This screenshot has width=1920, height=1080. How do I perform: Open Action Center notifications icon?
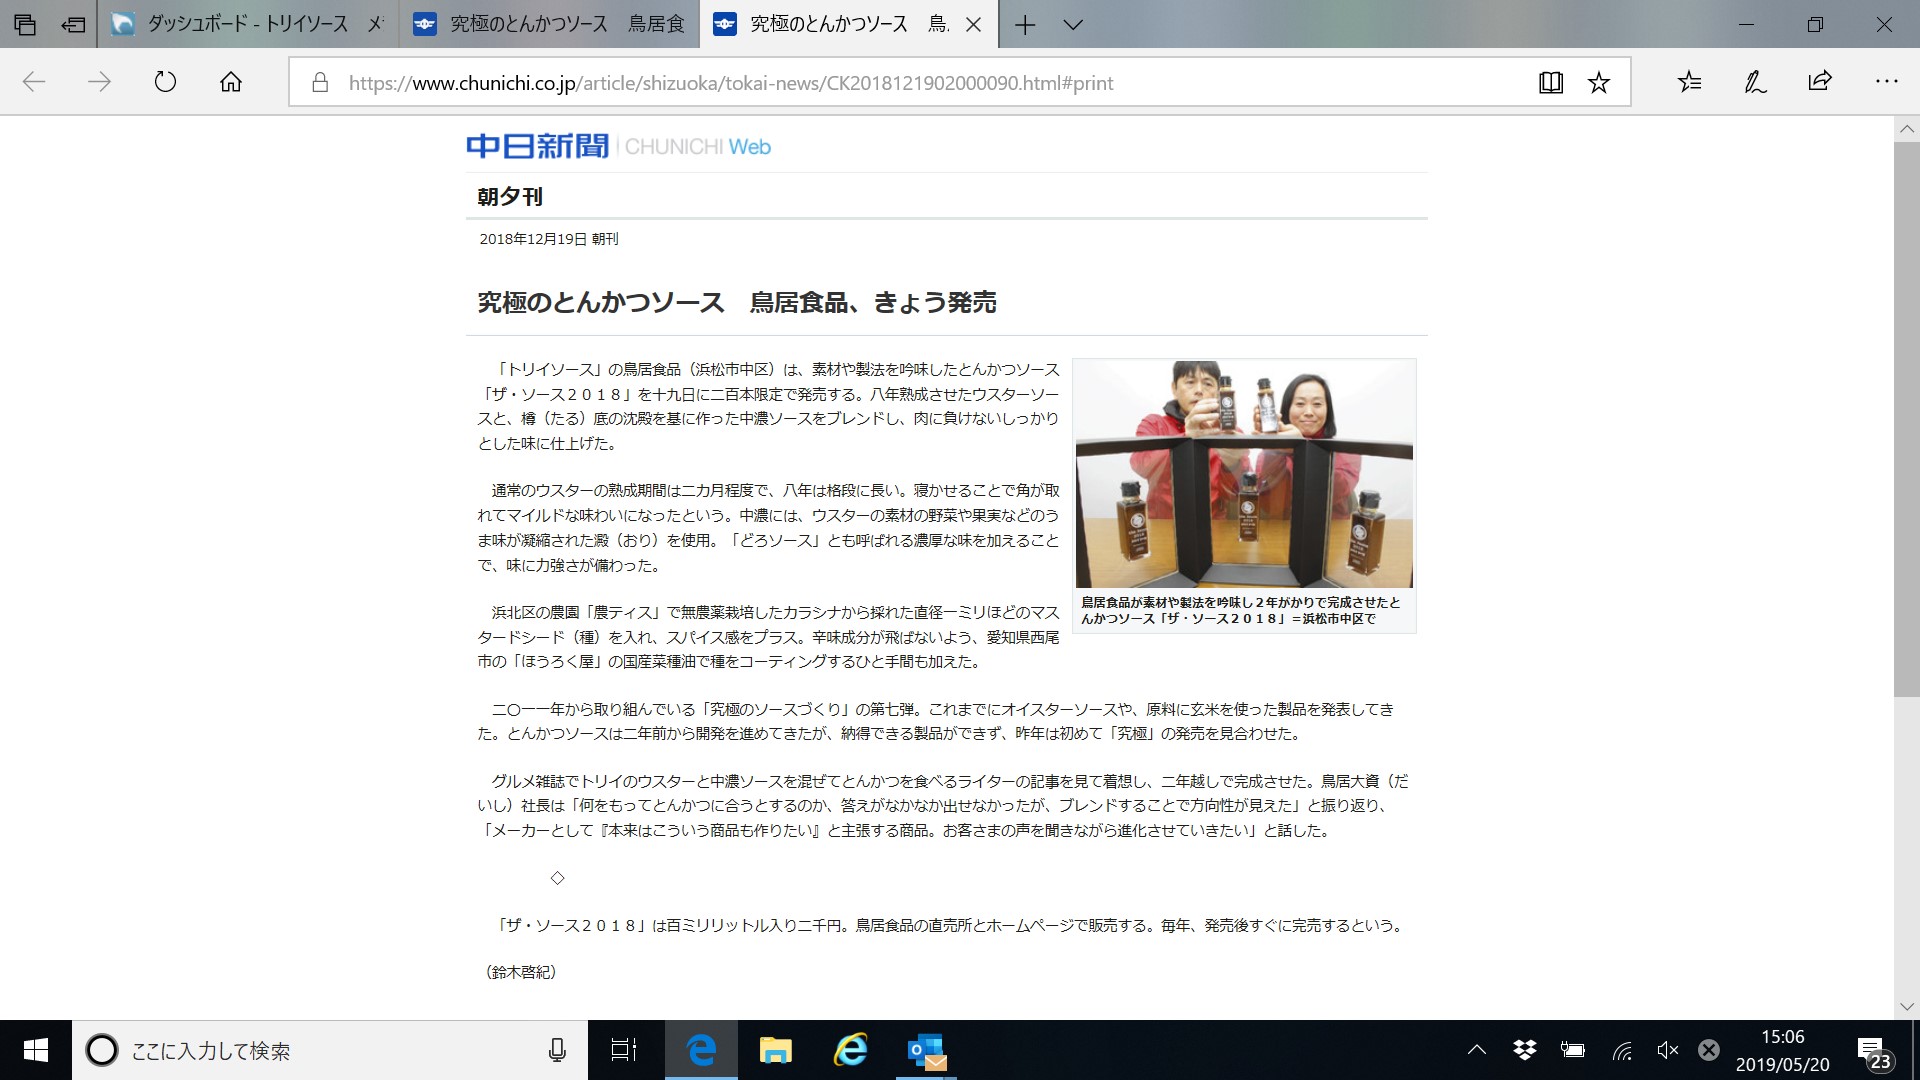click(1873, 1052)
